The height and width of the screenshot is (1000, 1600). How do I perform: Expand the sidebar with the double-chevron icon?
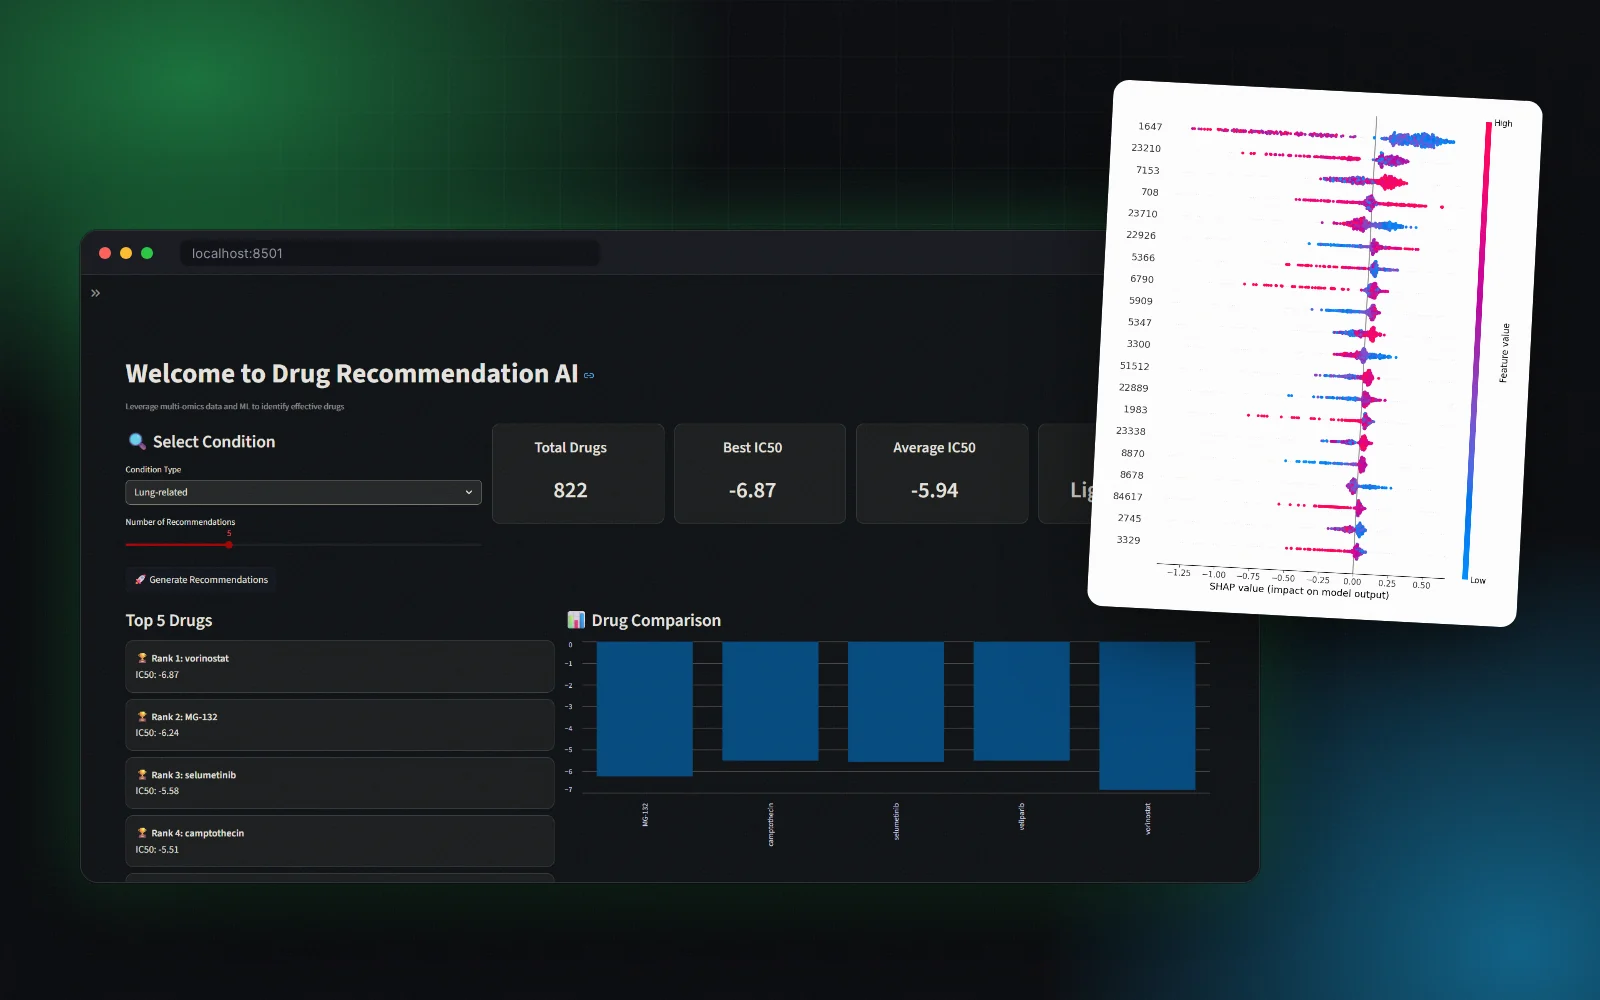coord(96,293)
